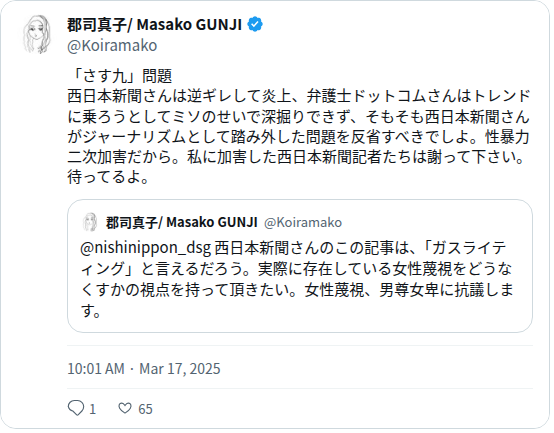
Task: Click the quoted text line ending 抗議しま
Action: click(x=297, y=290)
